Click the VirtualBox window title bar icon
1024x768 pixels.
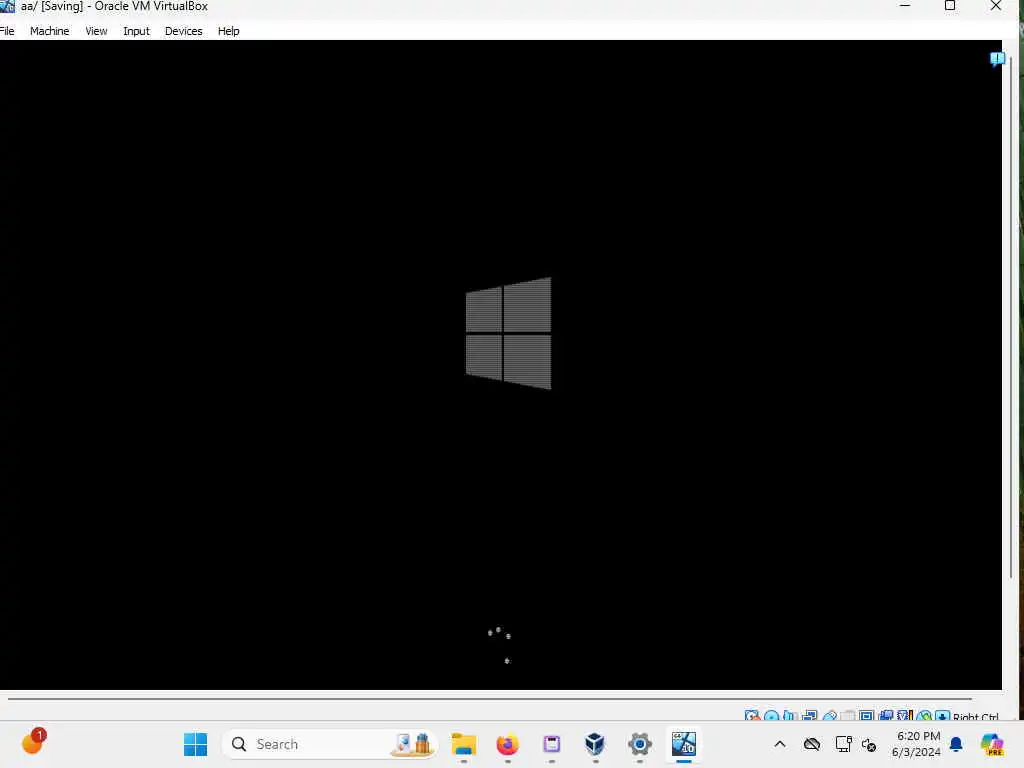pos(7,7)
